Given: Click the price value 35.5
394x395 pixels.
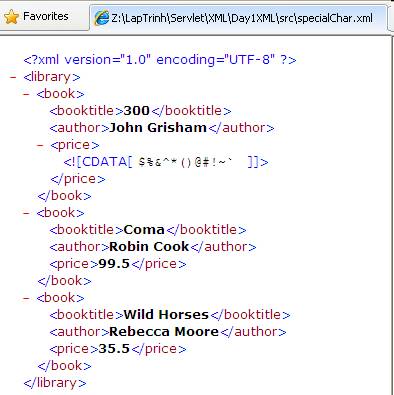Looking at the screenshot, I should coord(114,349).
